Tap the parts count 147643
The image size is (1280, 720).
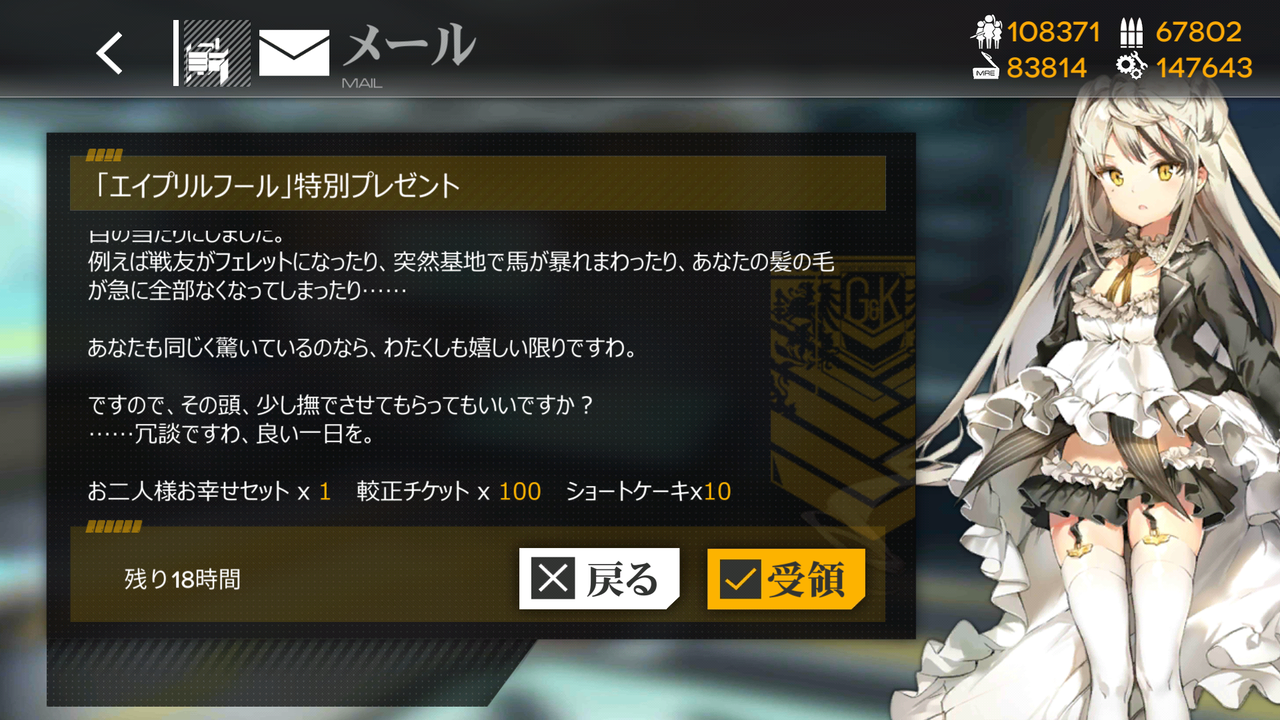[1204, 67]
